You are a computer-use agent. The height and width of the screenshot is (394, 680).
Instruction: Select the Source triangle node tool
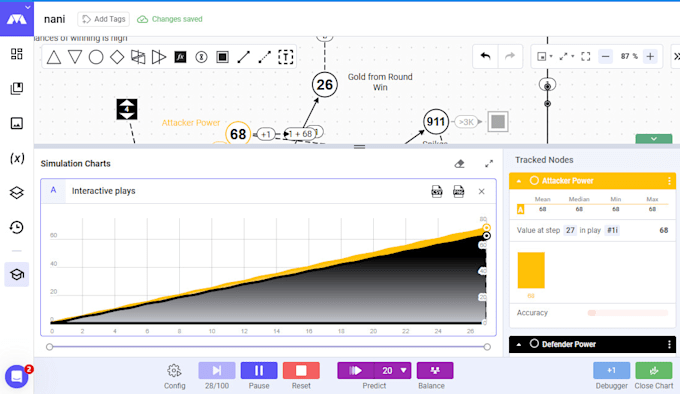coord(54,57)
